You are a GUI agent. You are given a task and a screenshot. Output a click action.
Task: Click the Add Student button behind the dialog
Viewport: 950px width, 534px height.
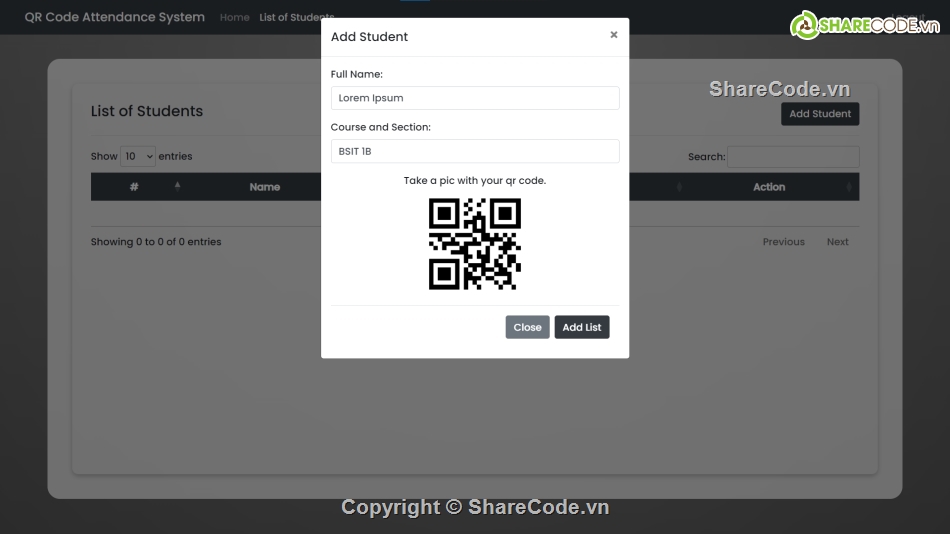(820, 114)
